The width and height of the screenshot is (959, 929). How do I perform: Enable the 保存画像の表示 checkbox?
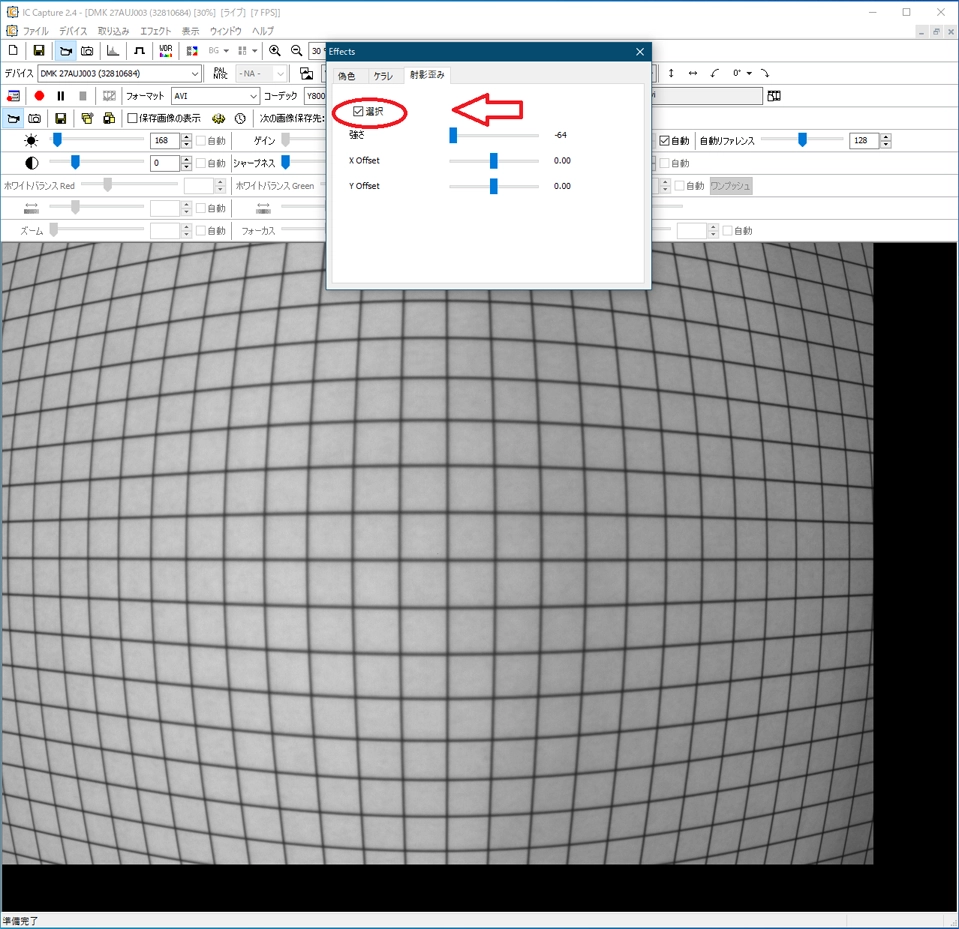(132, 118)
